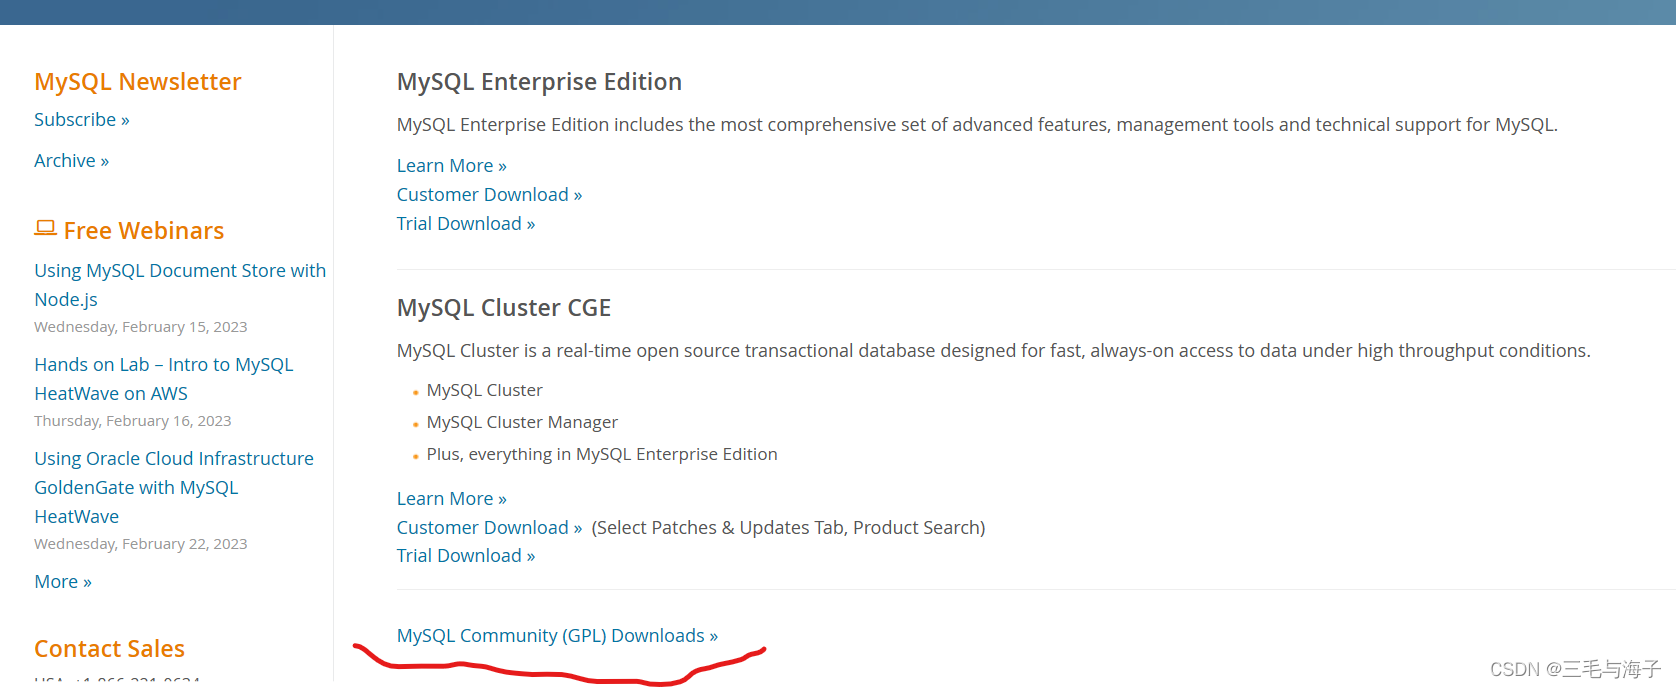The height and width of the screenshot is (688, 1676).
Task: Click the Contact Sales heading
Action: 110,649
